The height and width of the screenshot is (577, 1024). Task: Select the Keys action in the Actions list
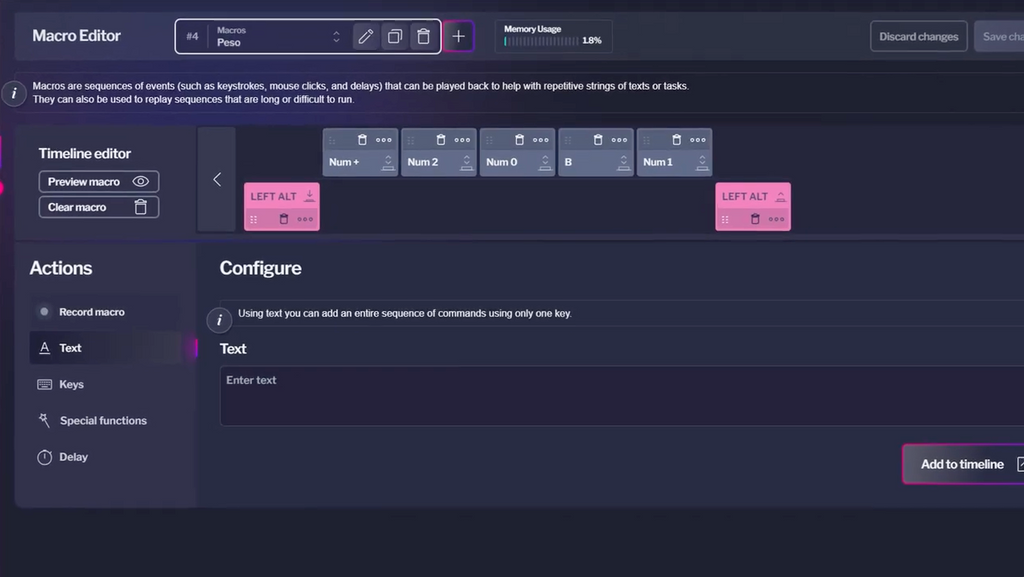tap(71, 385)
